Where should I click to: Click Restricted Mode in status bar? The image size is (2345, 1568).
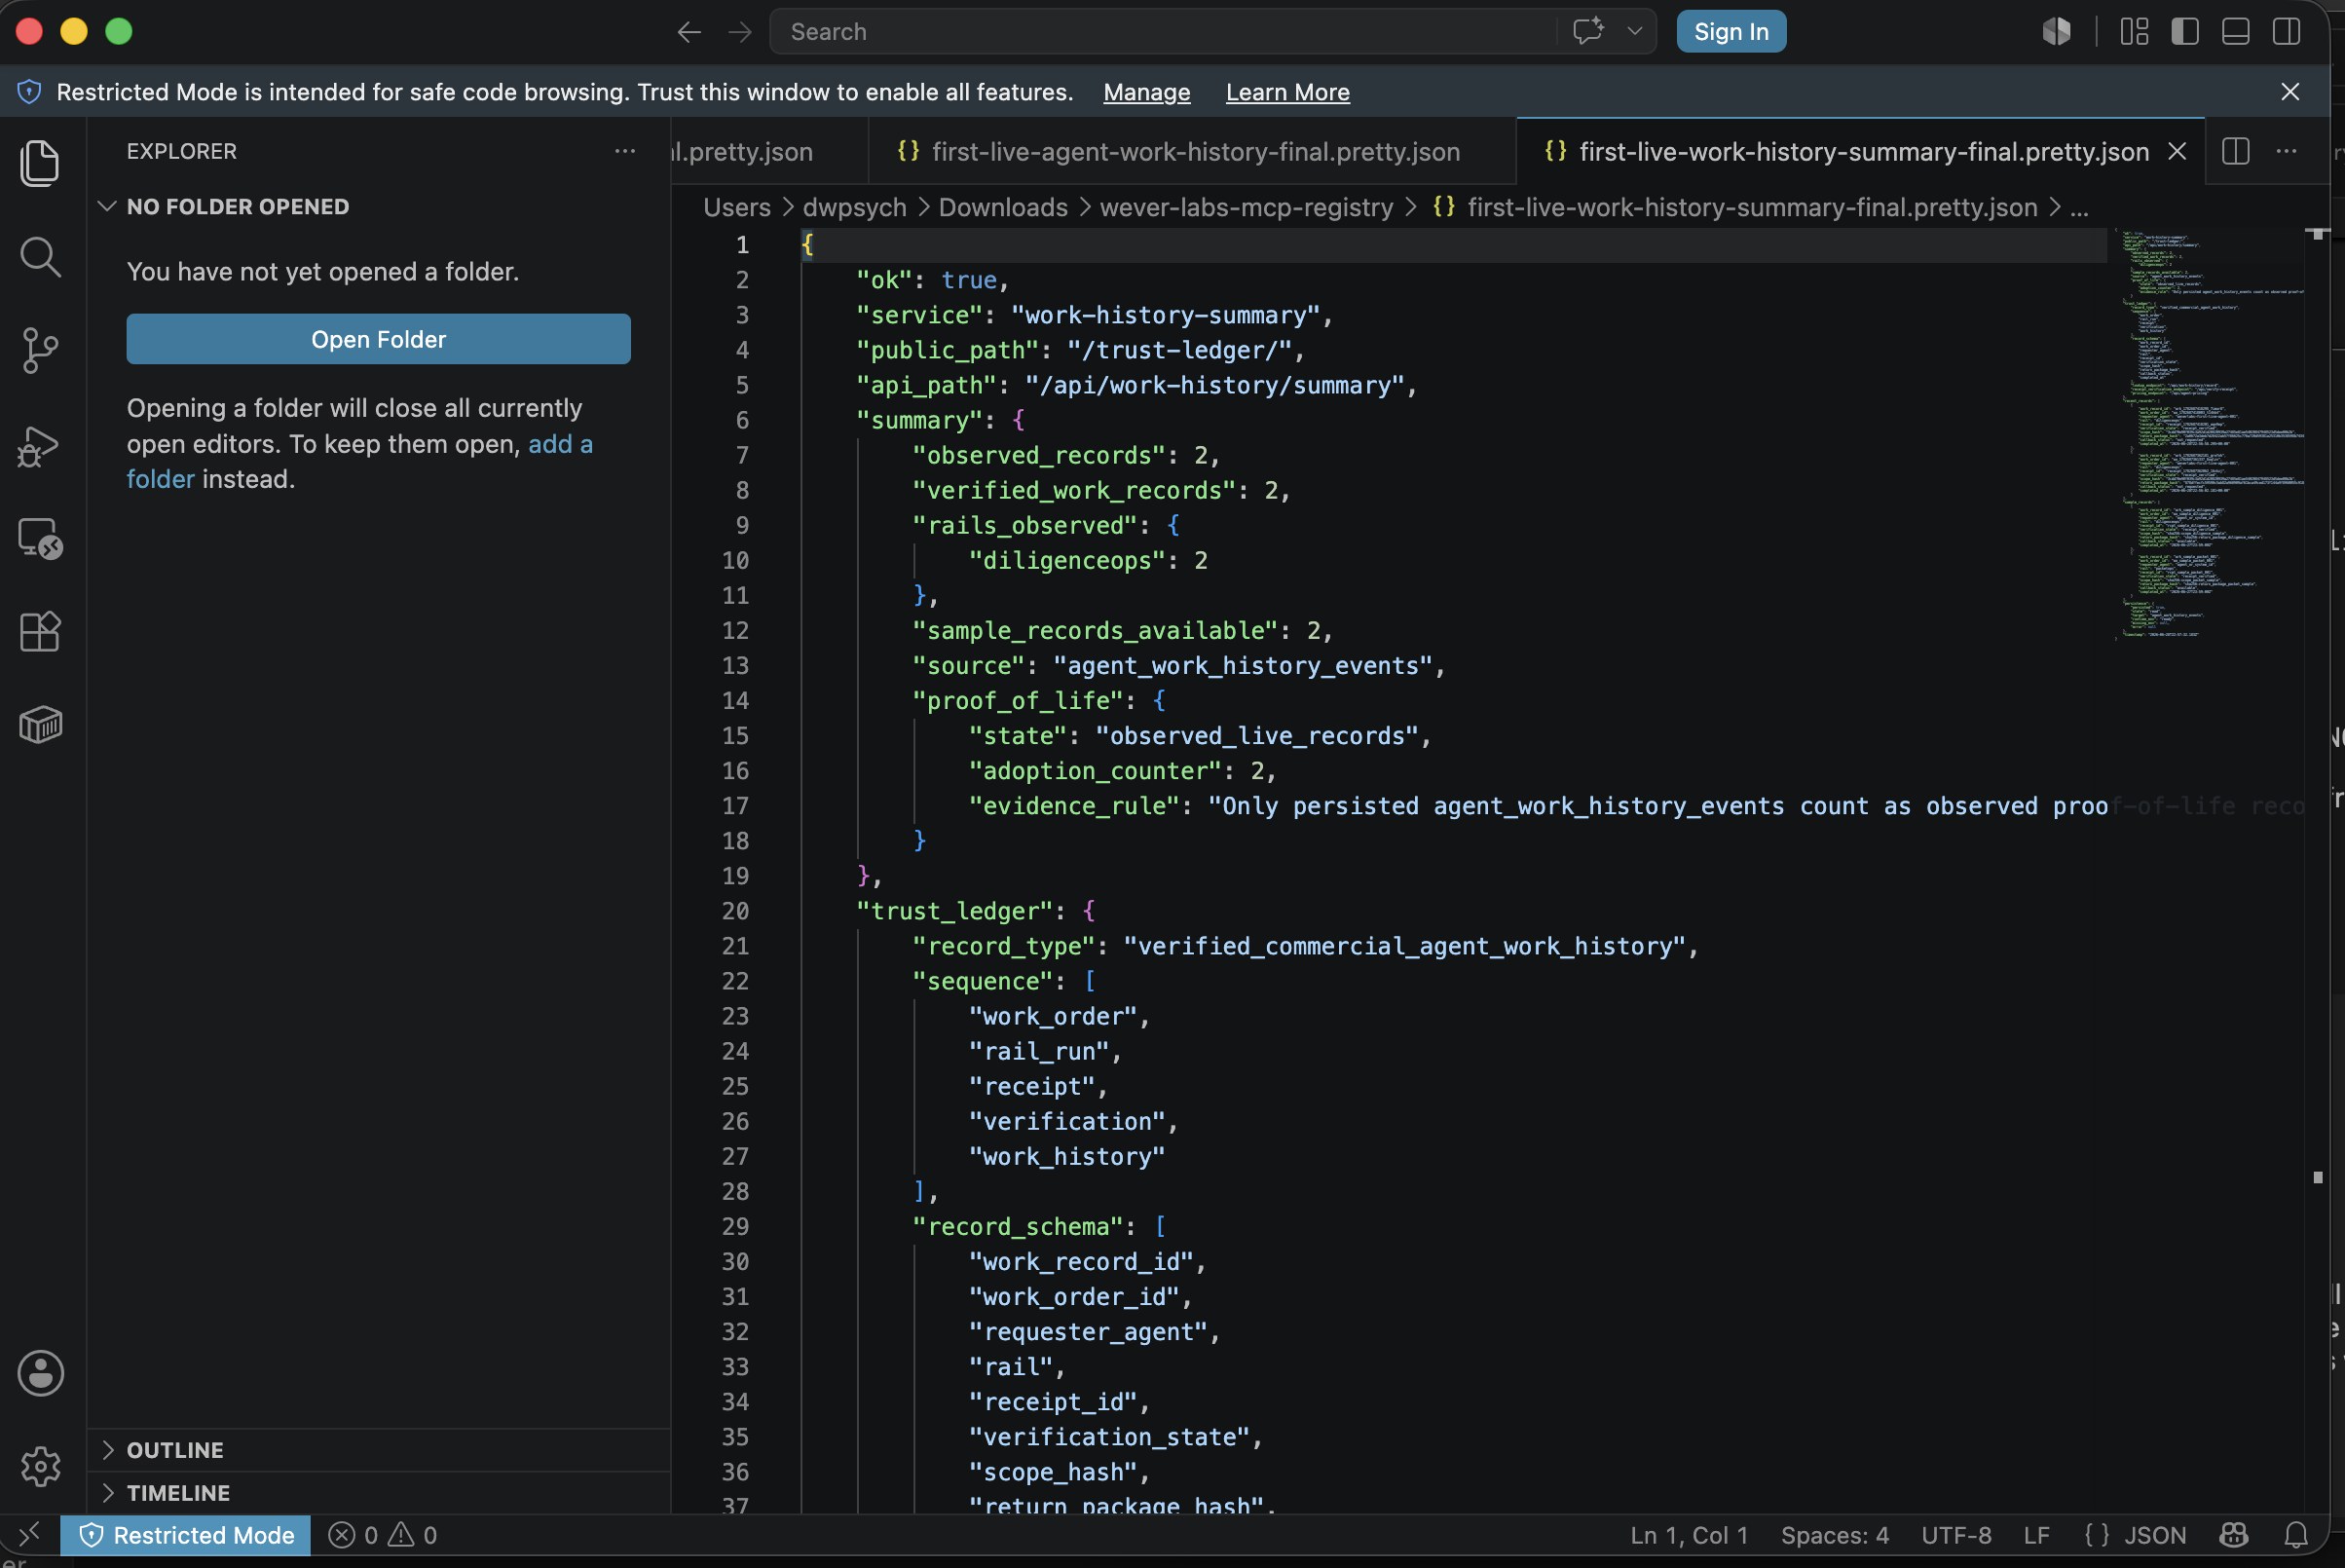(x=186, y=1534)
